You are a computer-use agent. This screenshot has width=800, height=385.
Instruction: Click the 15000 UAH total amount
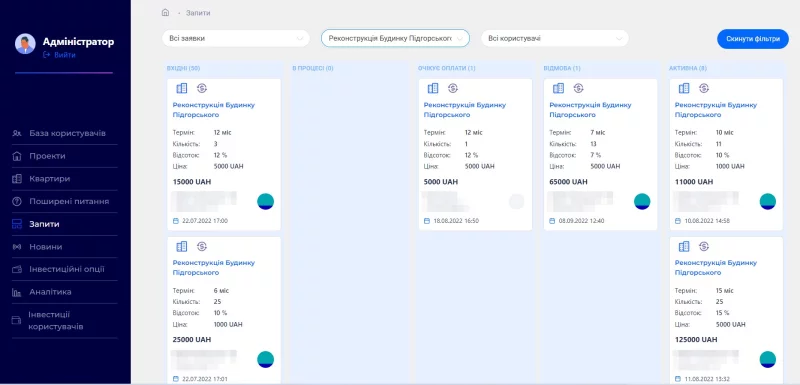(x=192, y=182)
